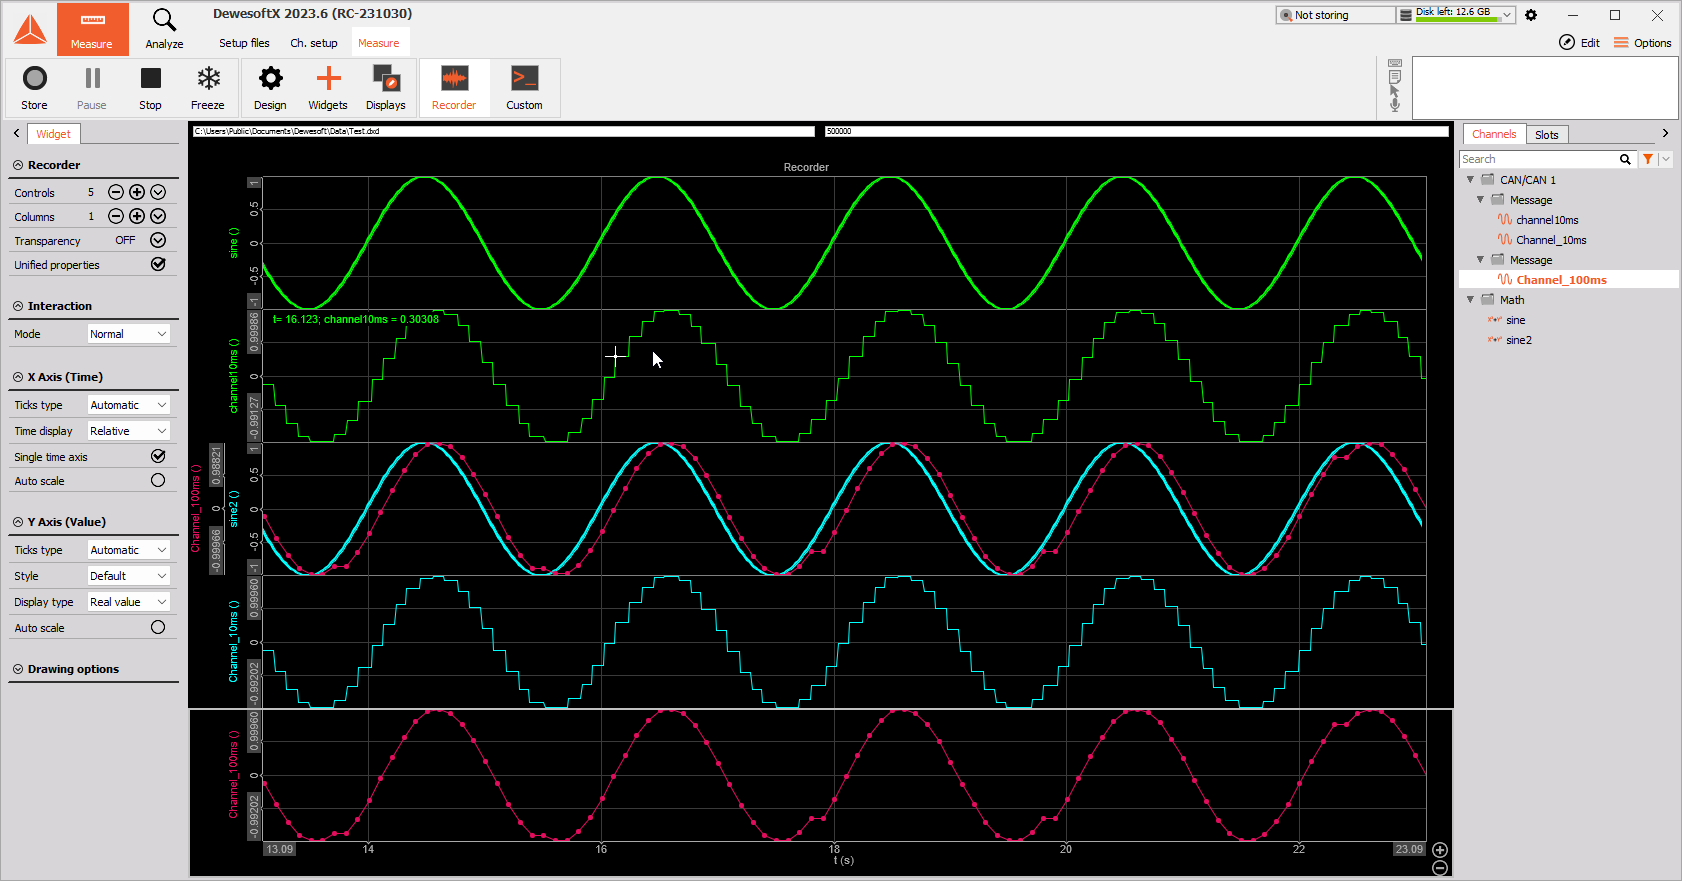
Task: Select channel10ms in channel tree
Action: coord(1547,220)
